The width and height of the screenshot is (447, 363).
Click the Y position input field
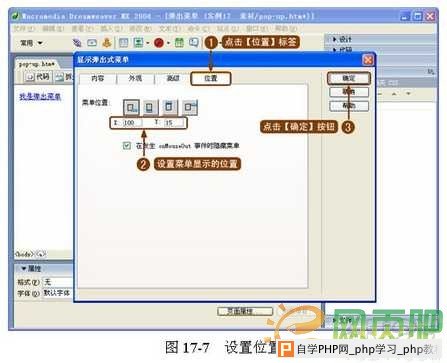click(173, 123)
